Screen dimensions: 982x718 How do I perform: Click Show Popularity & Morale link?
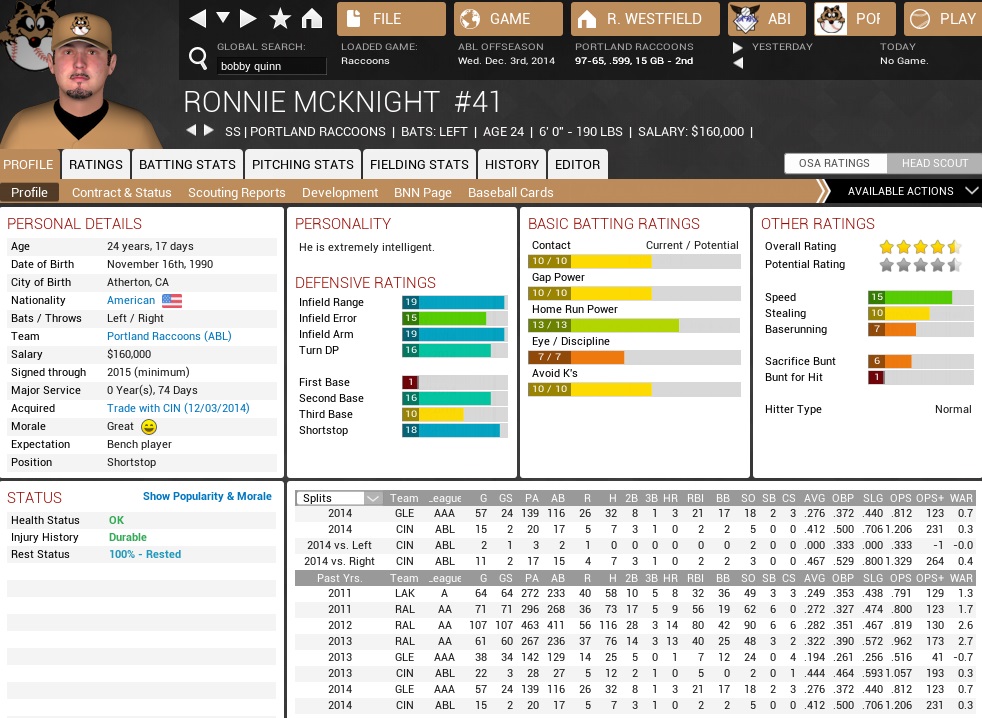tap(207, 496)
